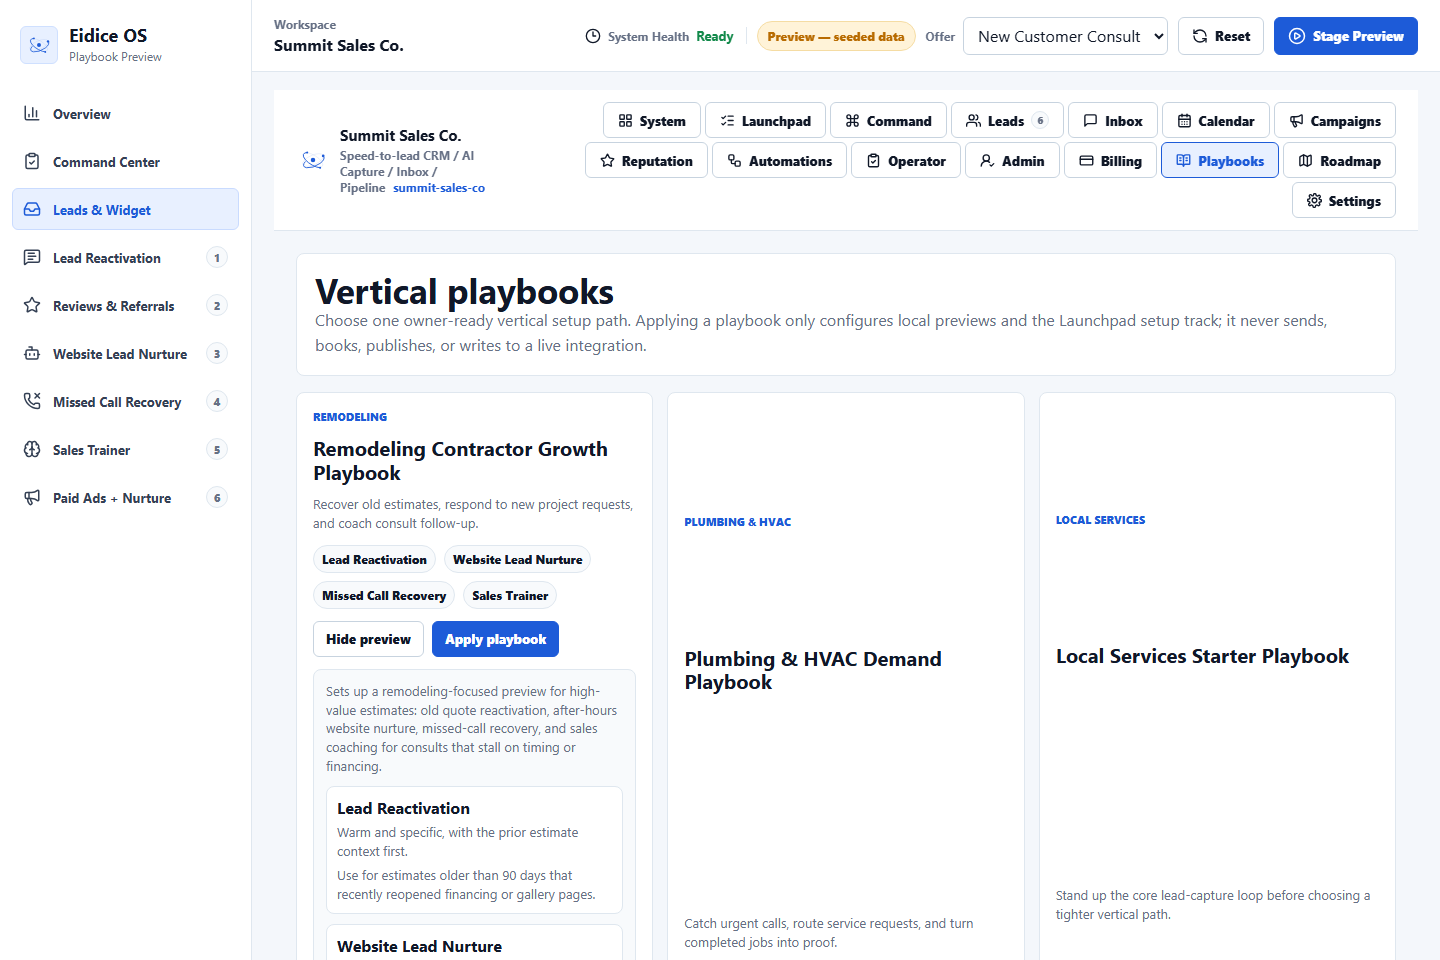Viewport: 1440px width, 960px height.
Task: Click the Website Lead Nurture badge 3
Action: tap(217, 353)
